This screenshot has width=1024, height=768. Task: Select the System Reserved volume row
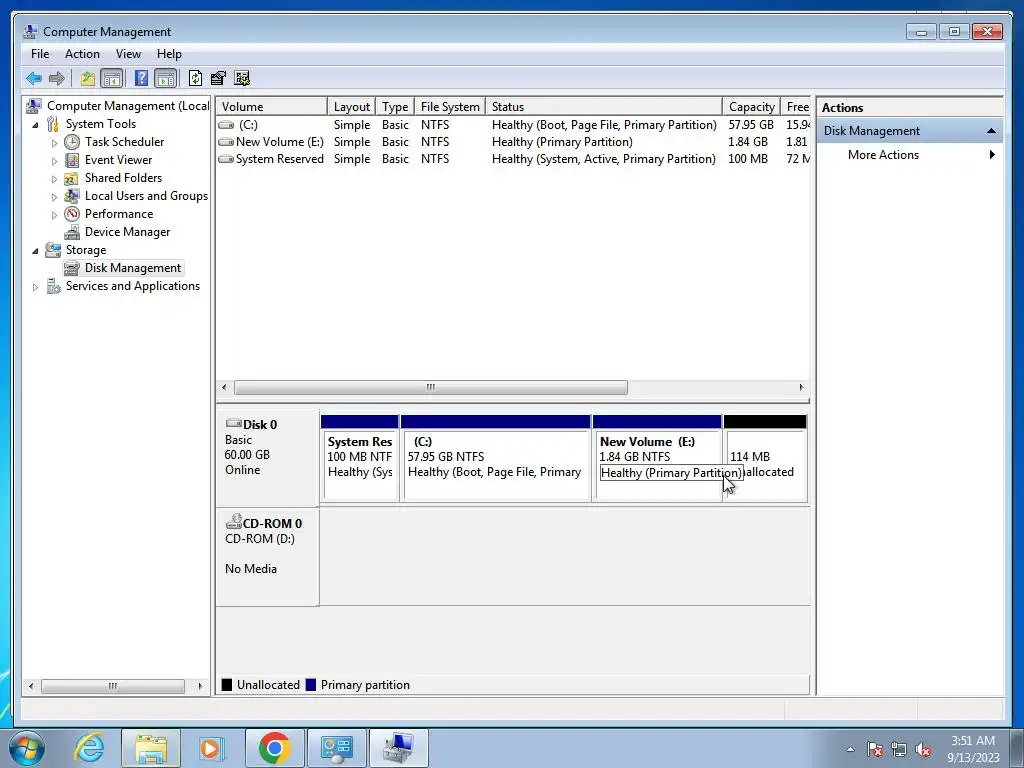click(x=513, y=159)
